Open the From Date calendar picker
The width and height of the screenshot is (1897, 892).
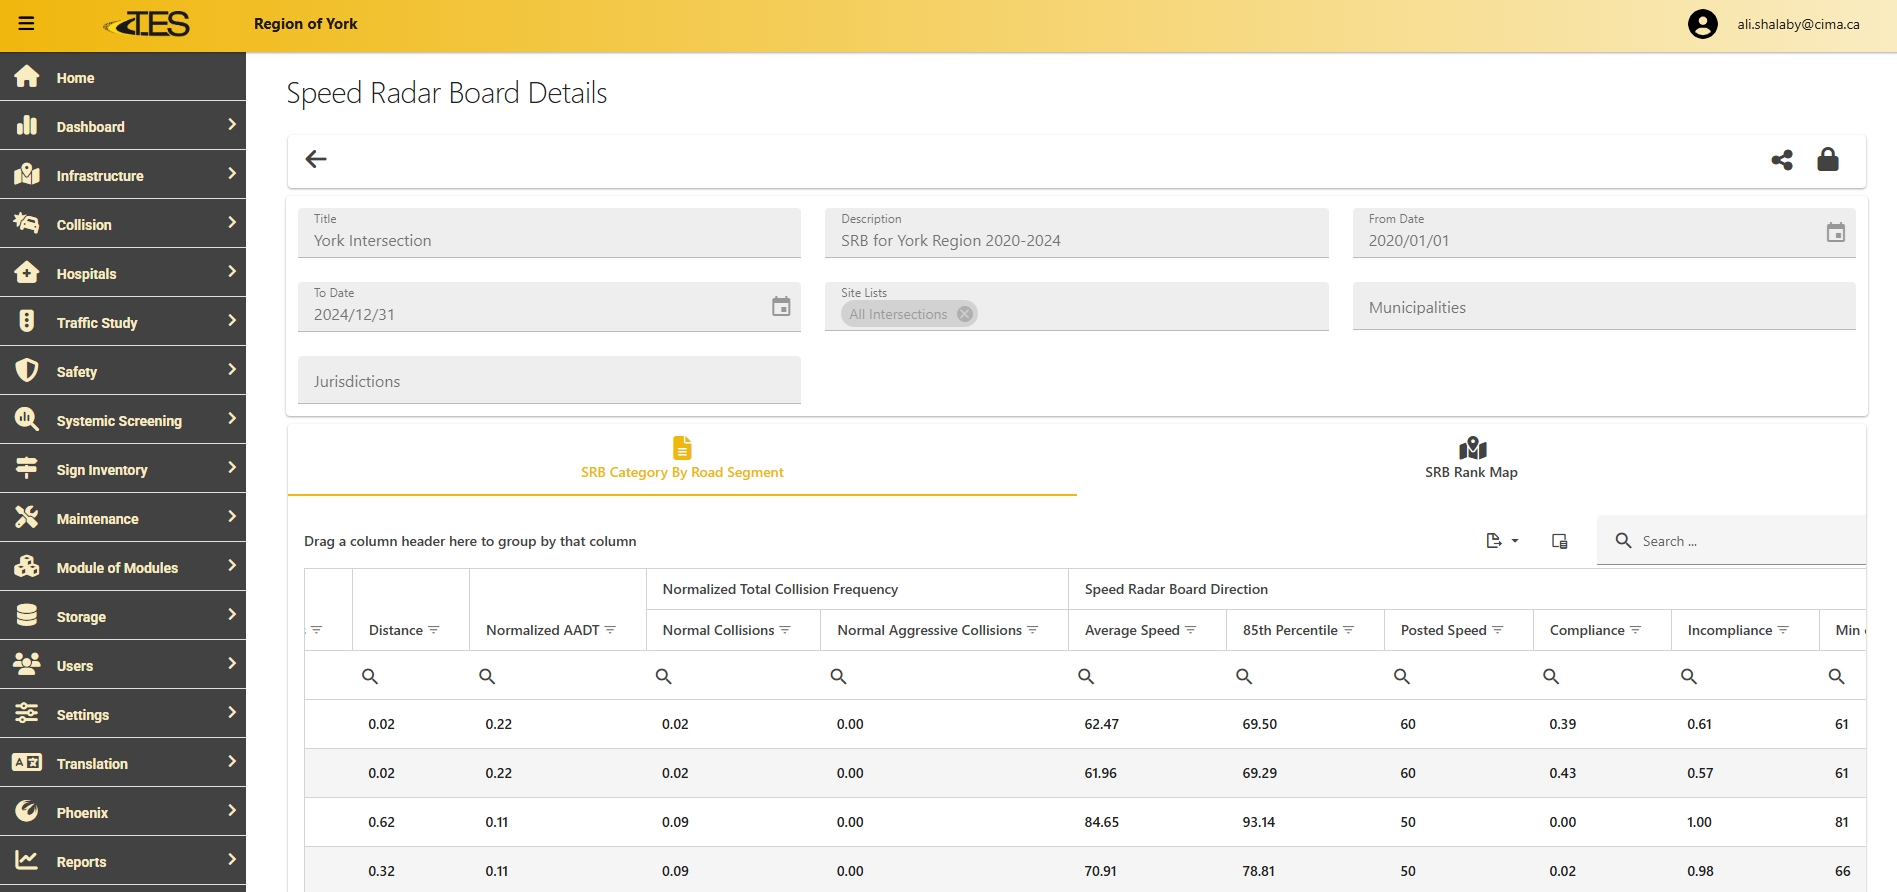pos(1836,233)
